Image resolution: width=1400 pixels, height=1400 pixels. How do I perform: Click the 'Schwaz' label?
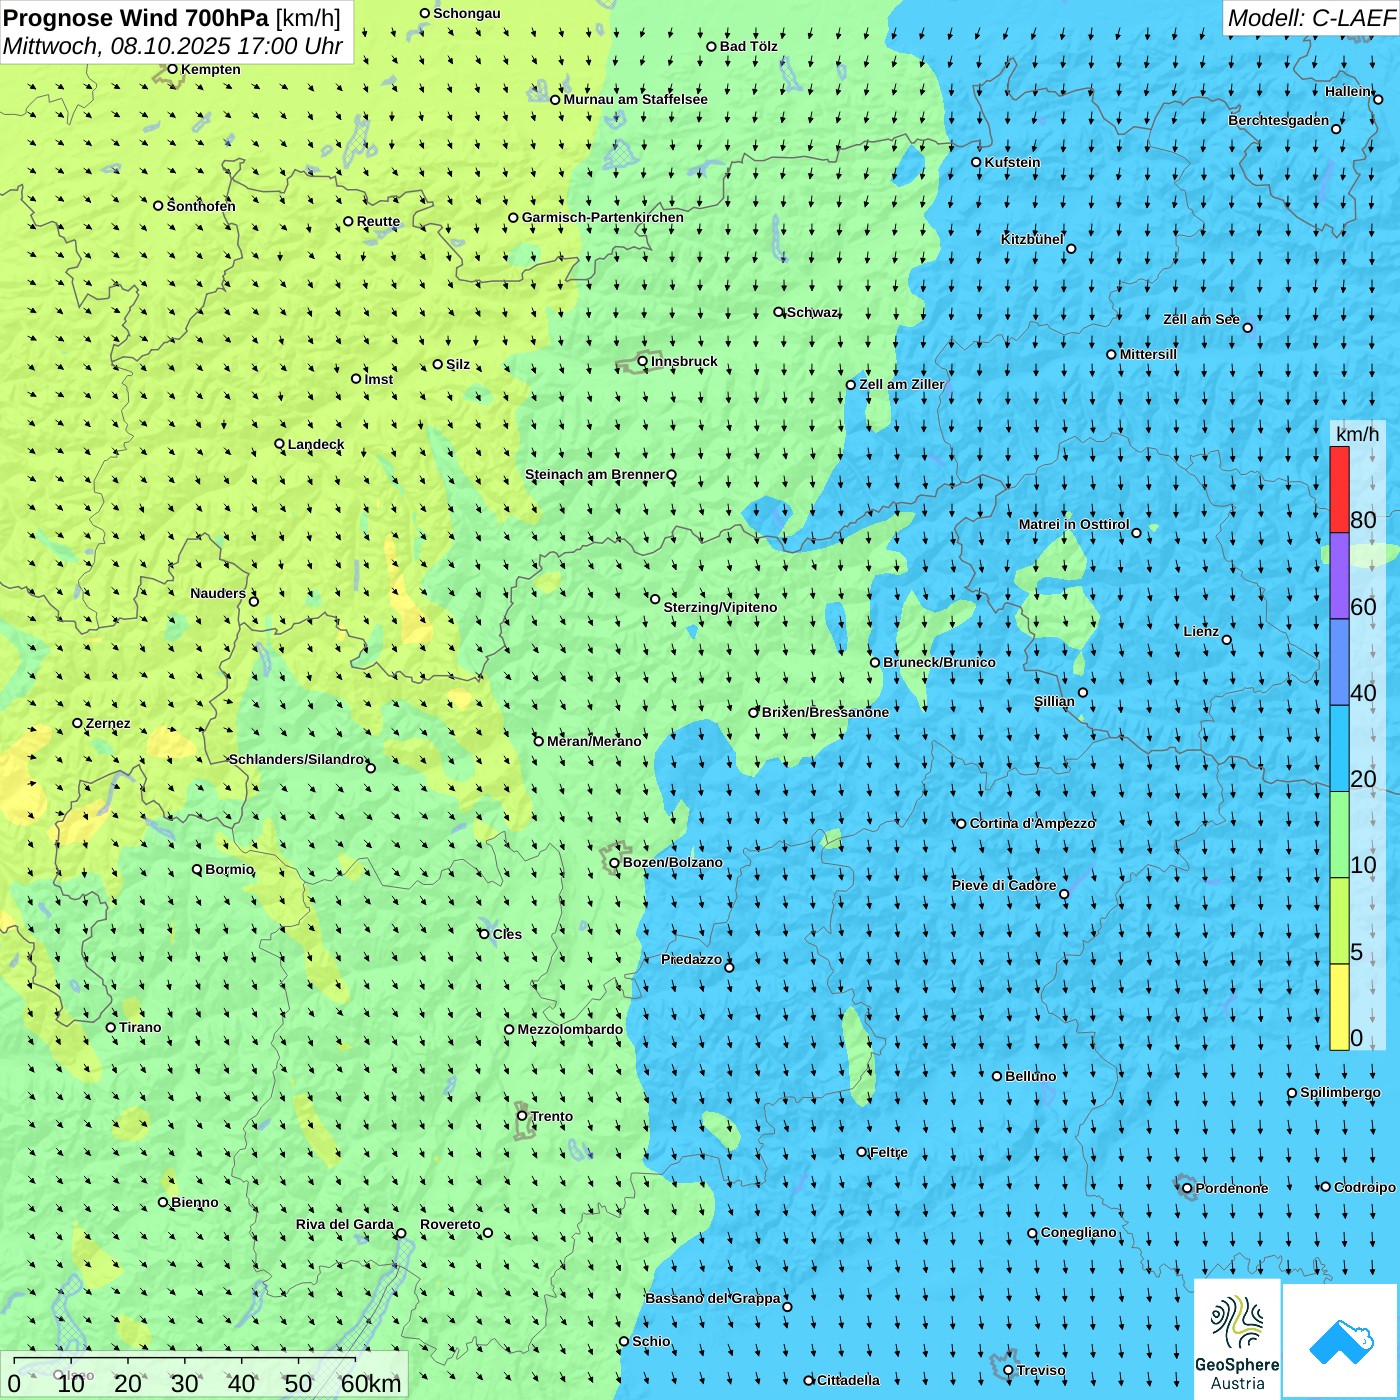(812, 312)
